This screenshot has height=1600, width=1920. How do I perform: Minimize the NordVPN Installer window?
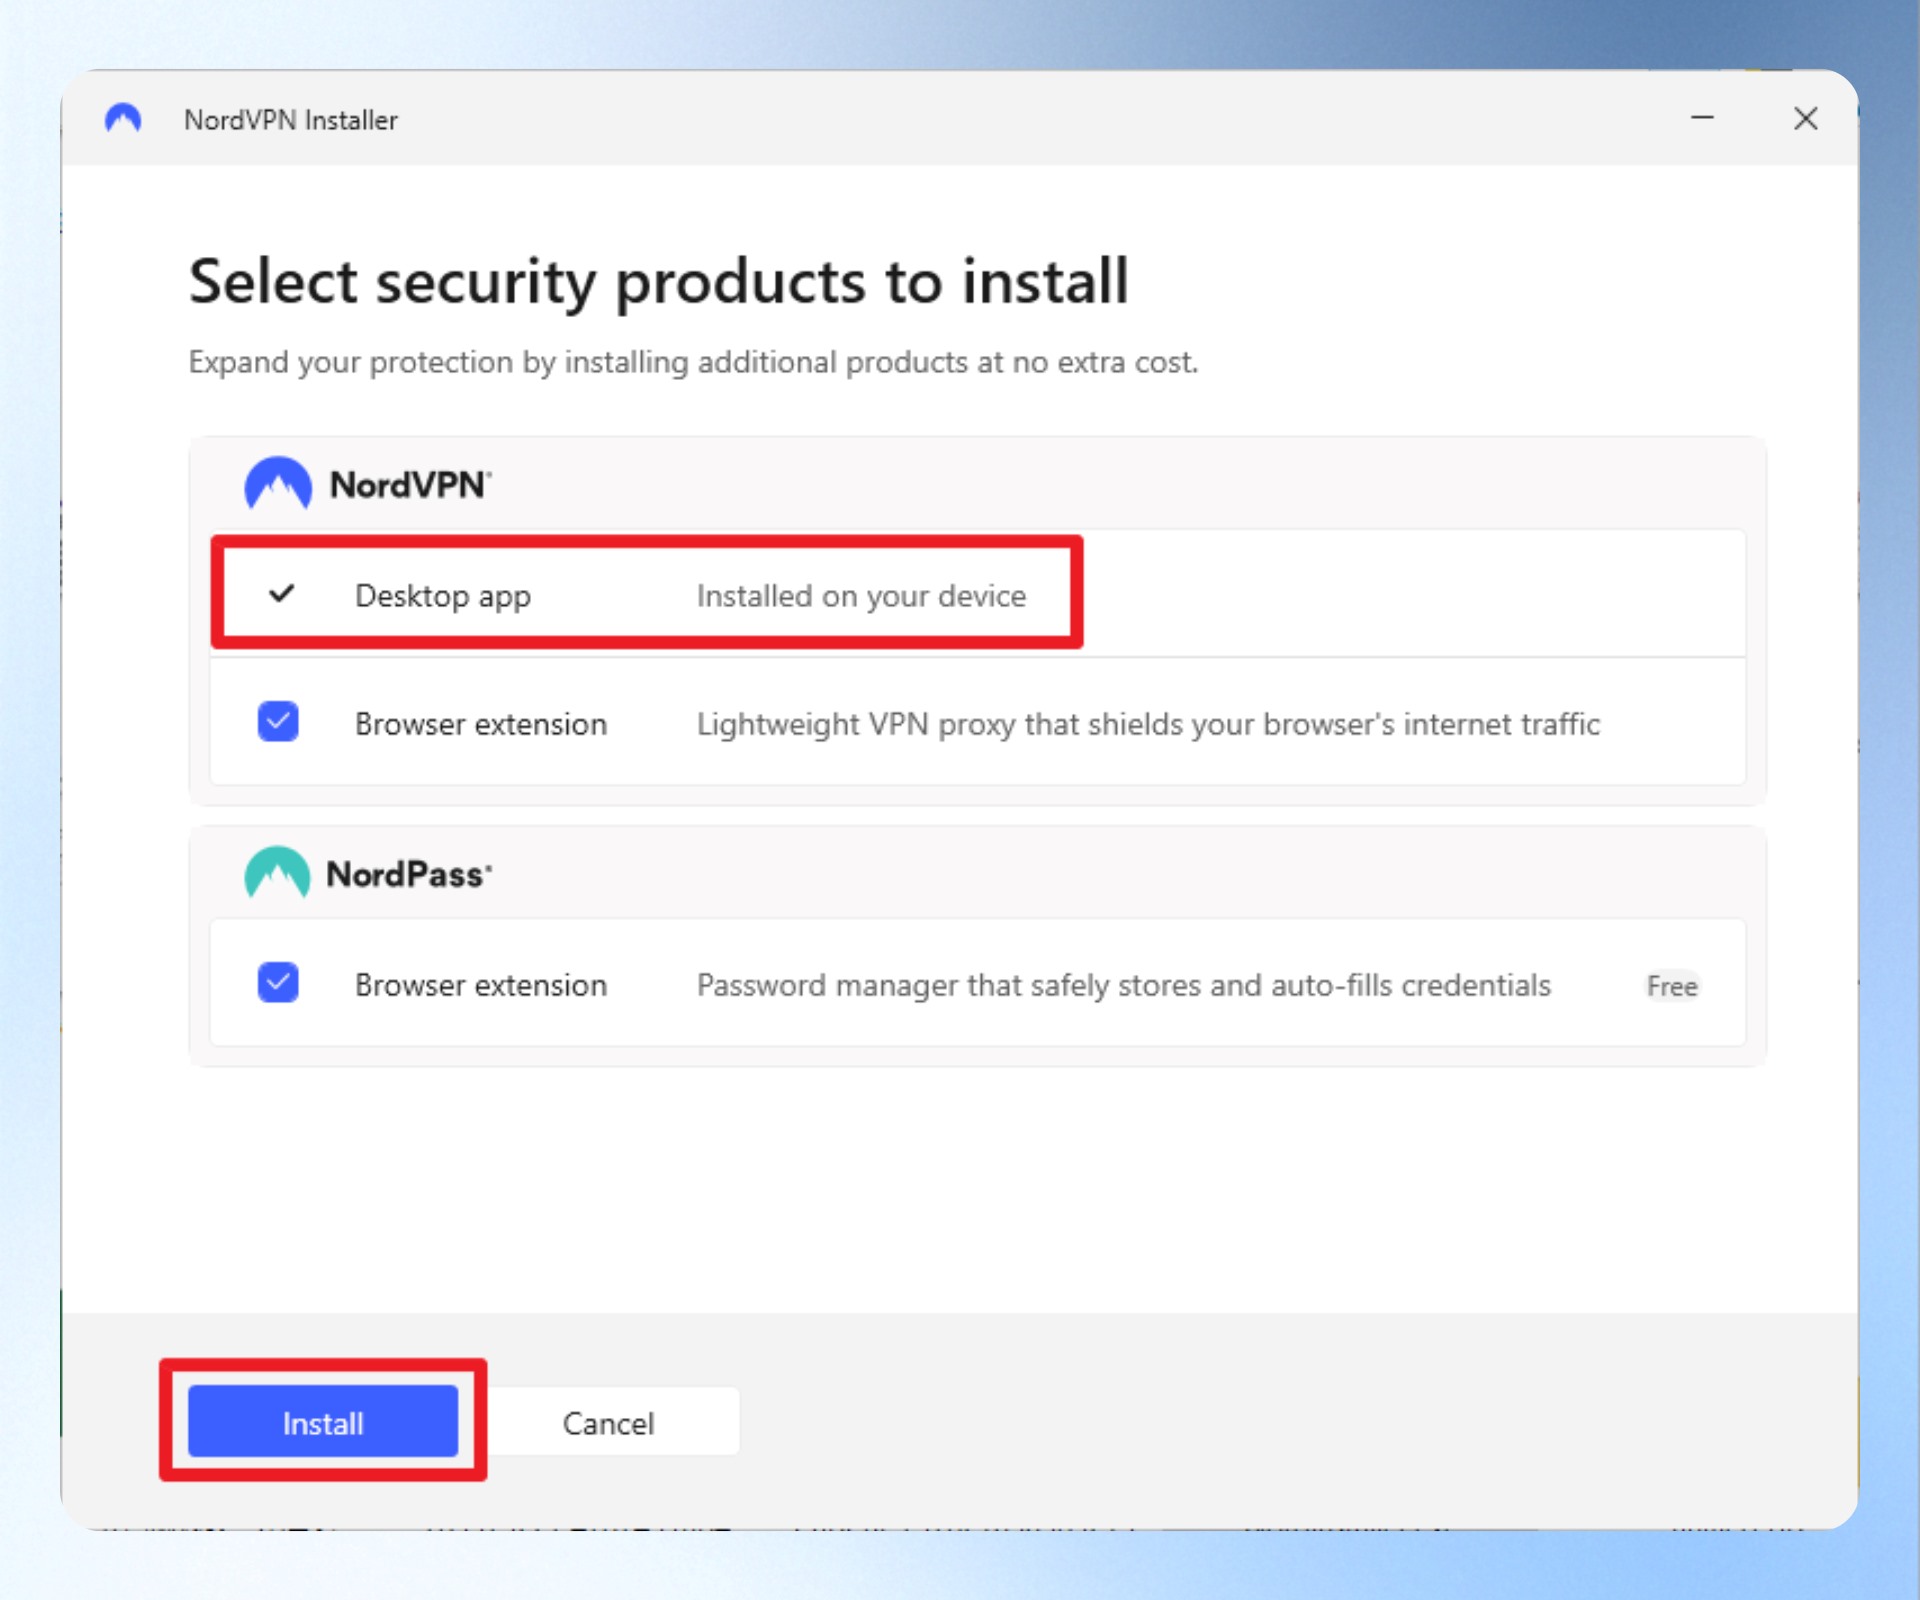[1702, 118]
